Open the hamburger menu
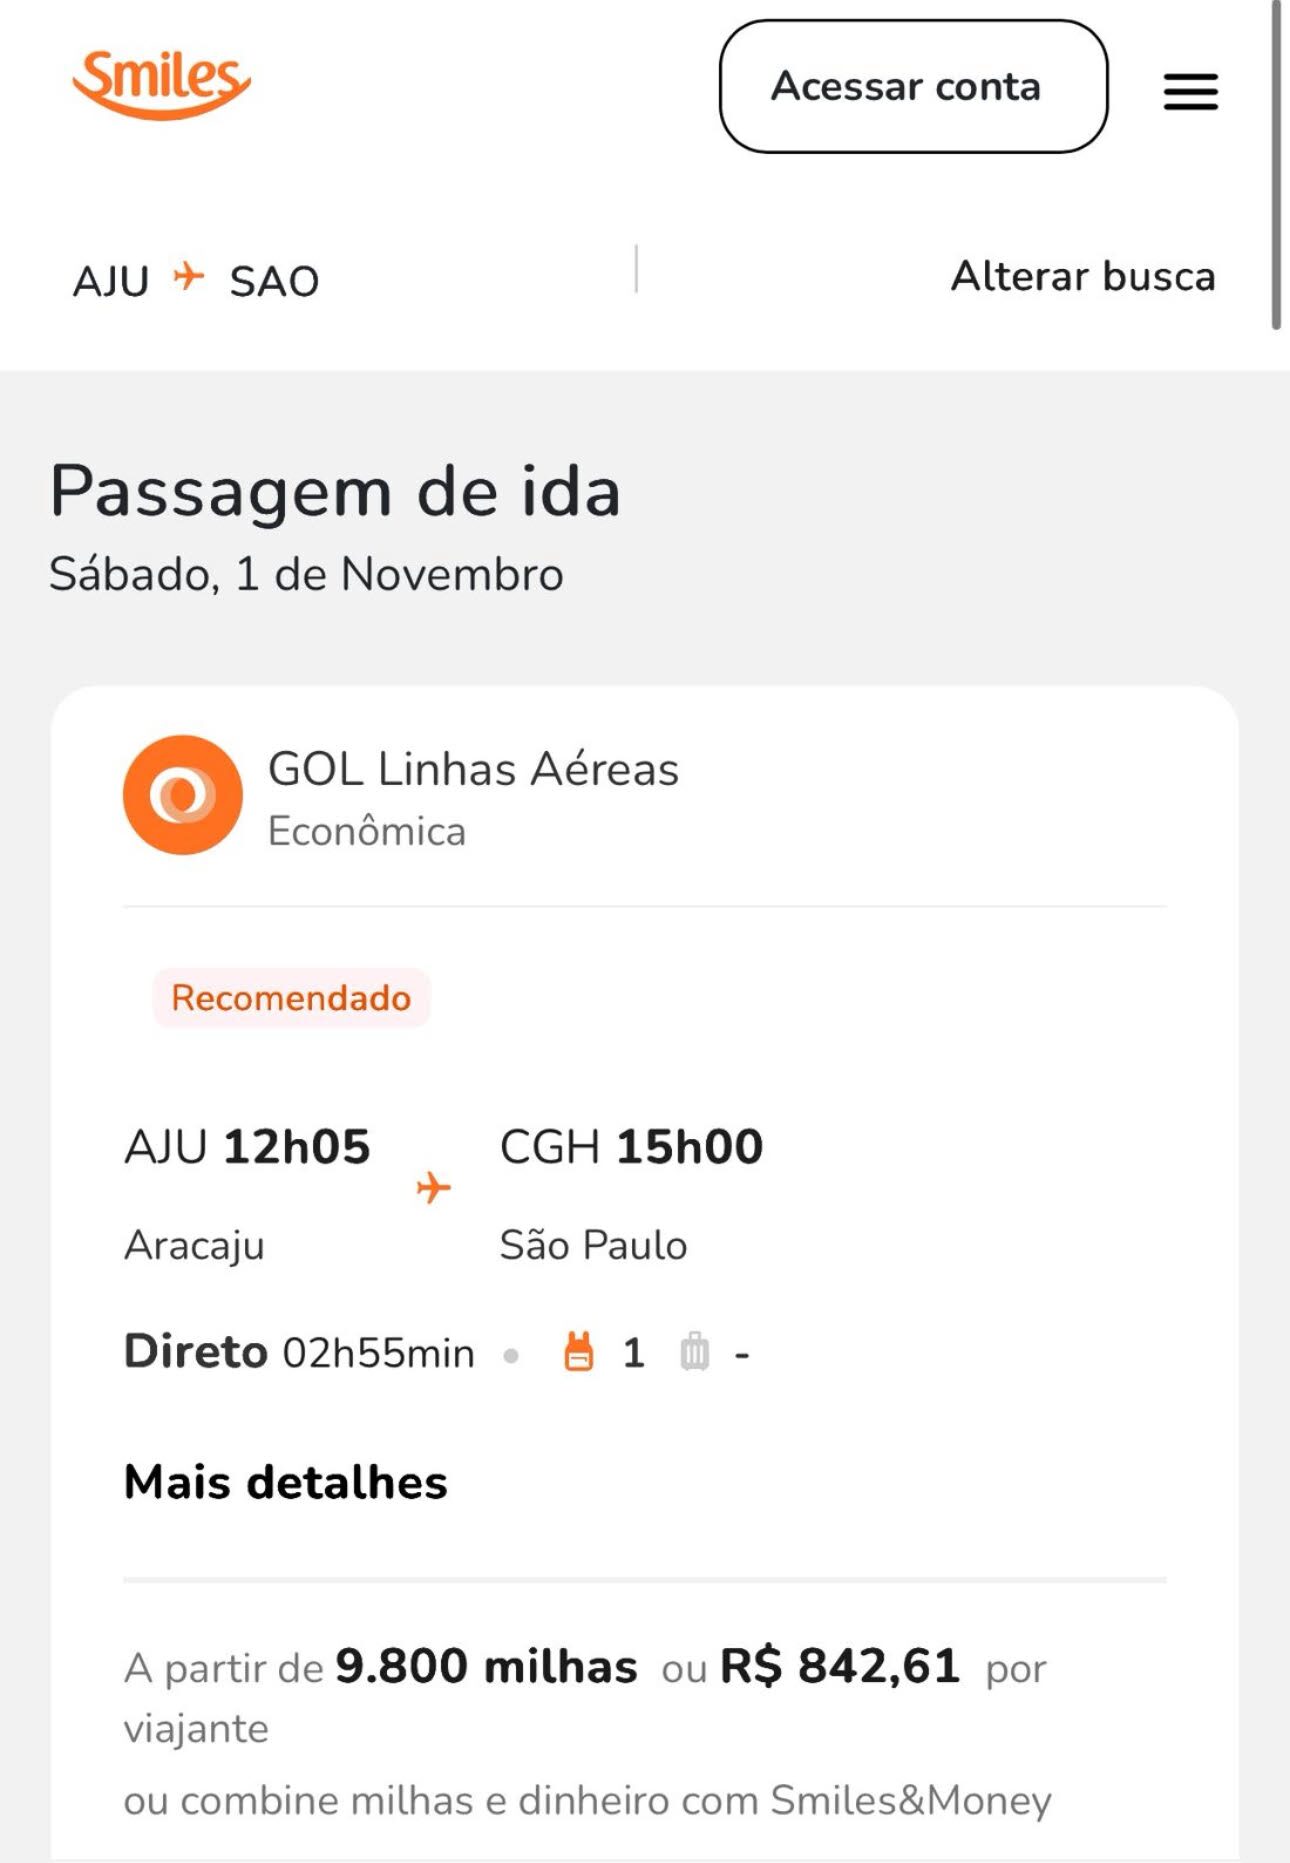 [1190, 91]
